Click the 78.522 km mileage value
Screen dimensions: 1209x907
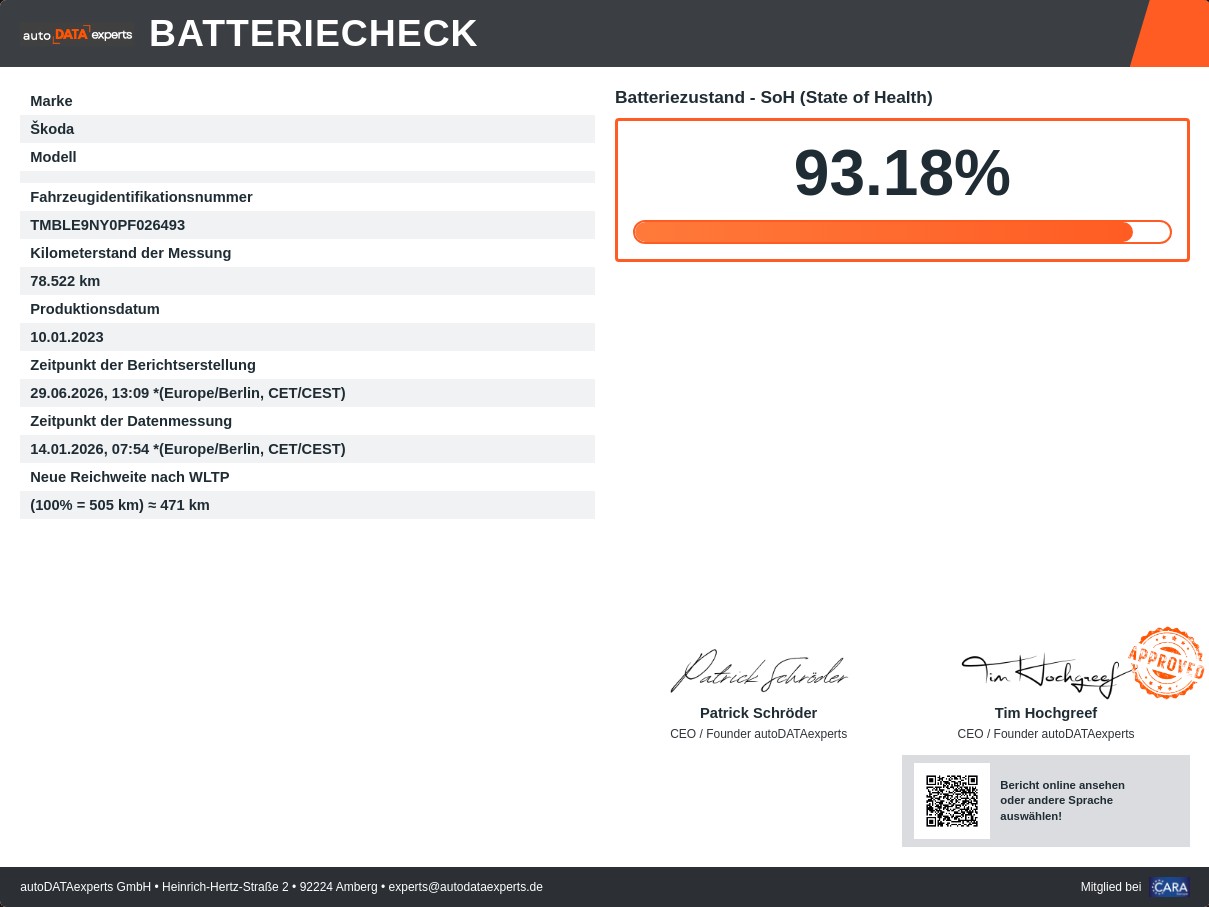[x=65, y=281]
